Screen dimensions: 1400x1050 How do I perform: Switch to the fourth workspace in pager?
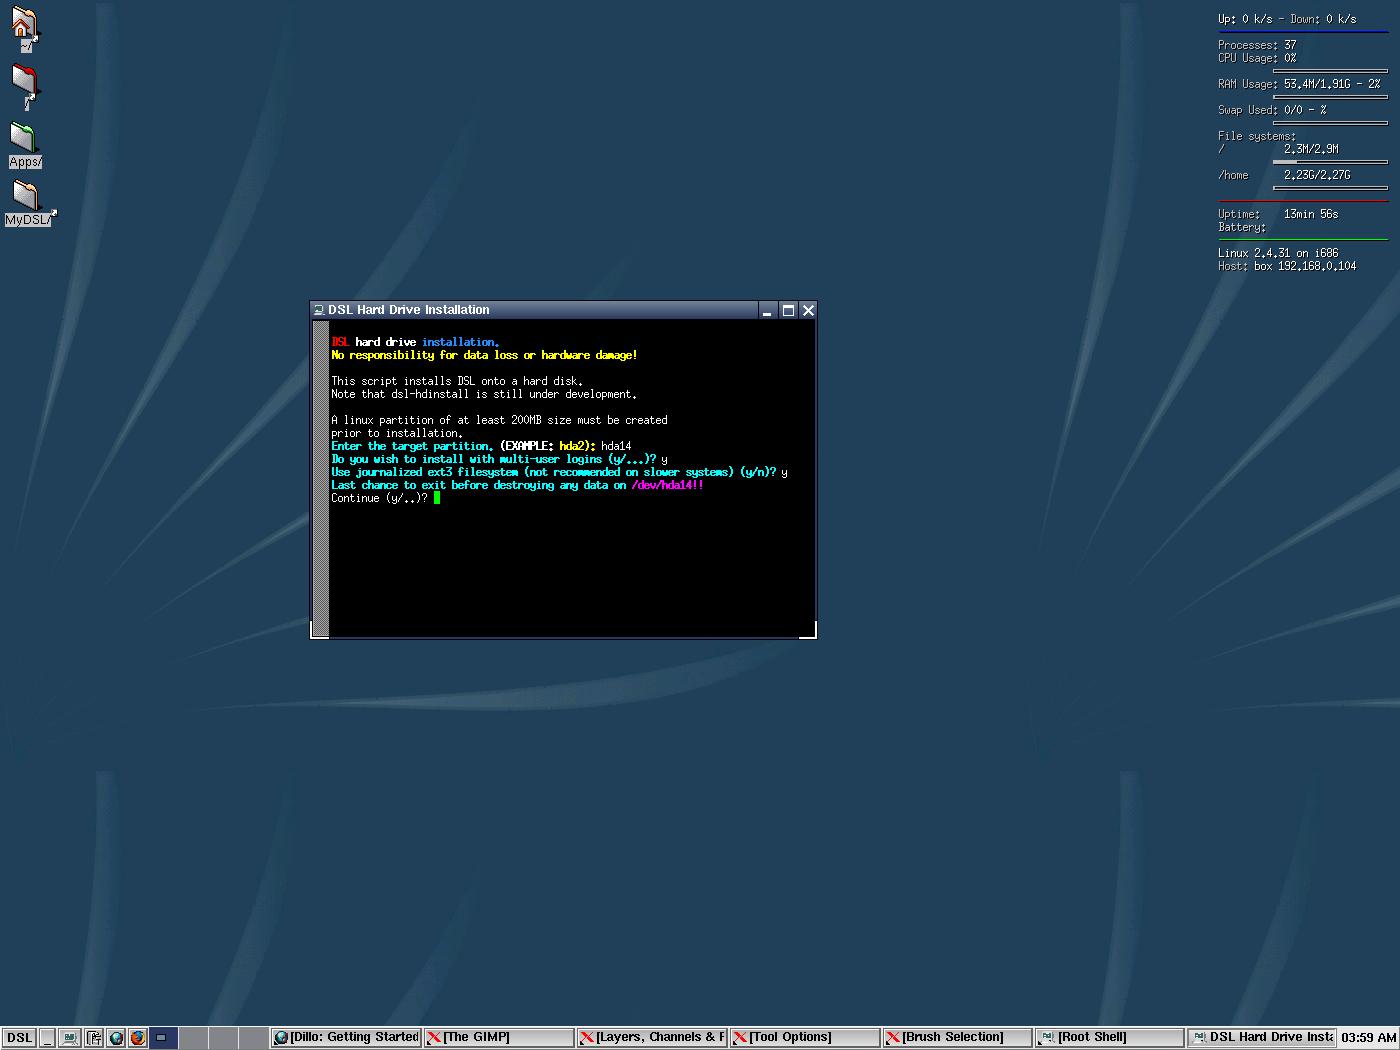click(253, 1038)
